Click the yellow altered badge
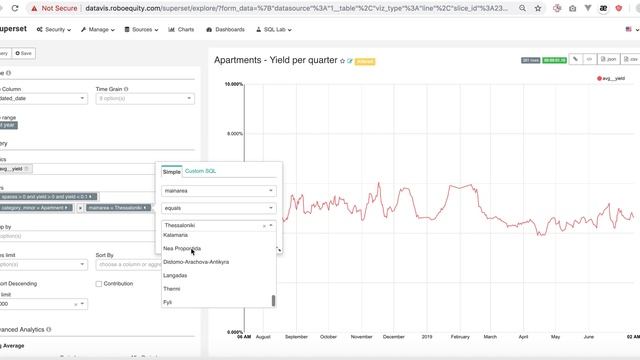 tap(365, 62)
